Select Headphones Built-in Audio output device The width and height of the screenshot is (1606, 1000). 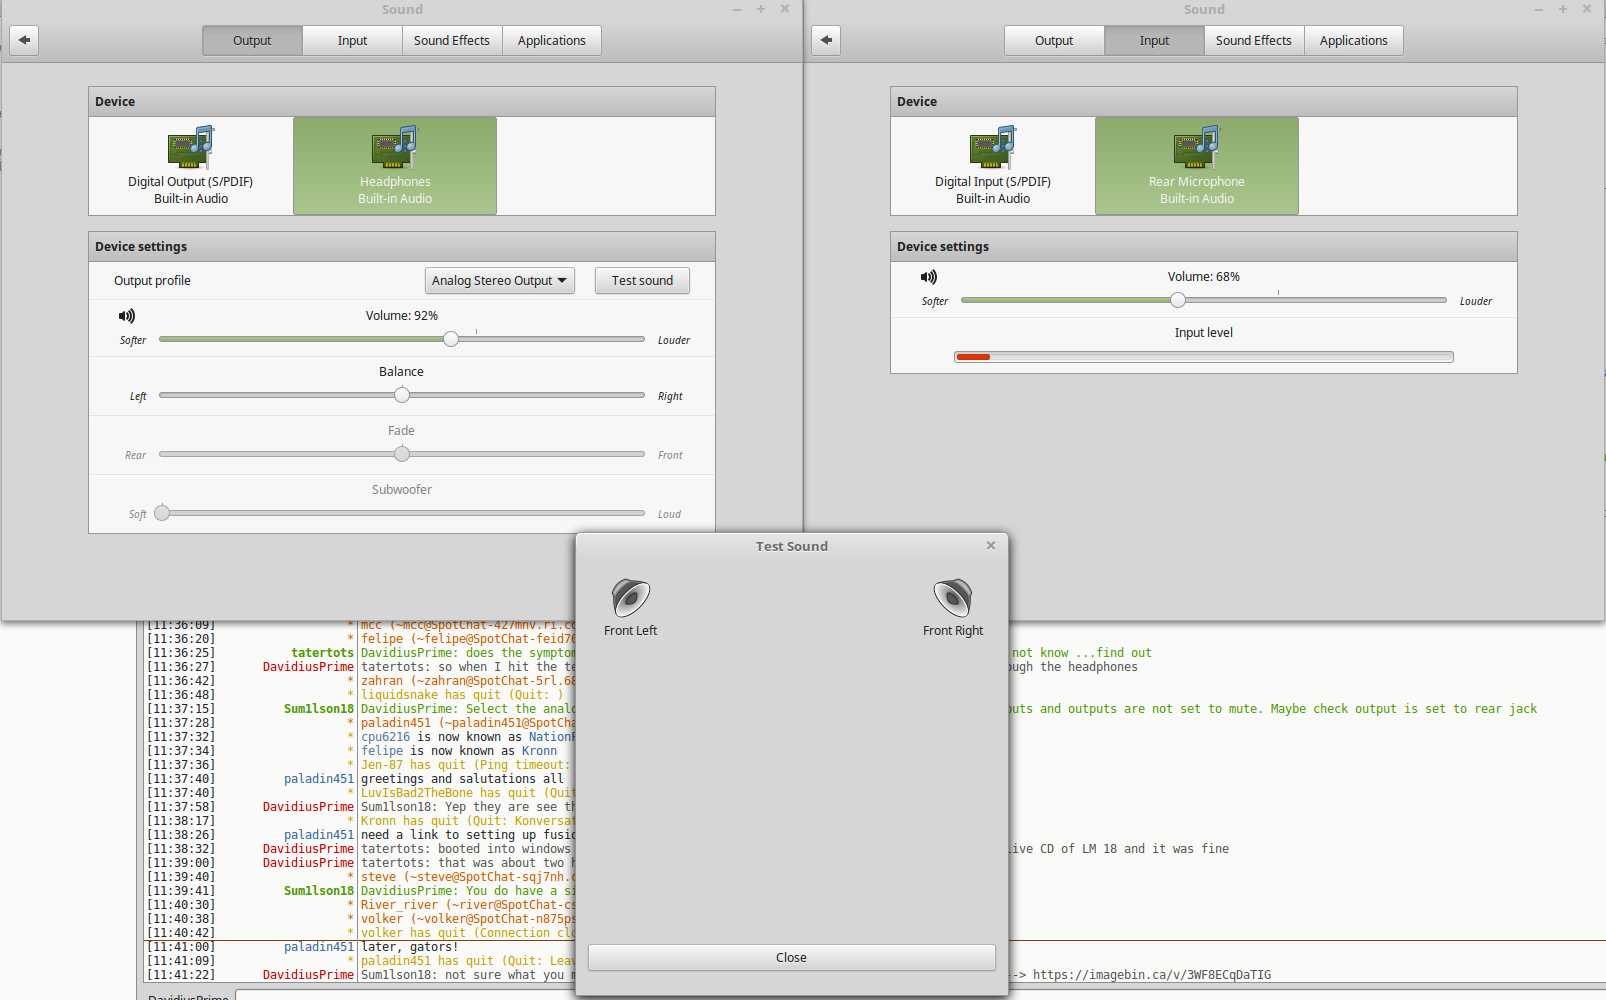point(395,166)
